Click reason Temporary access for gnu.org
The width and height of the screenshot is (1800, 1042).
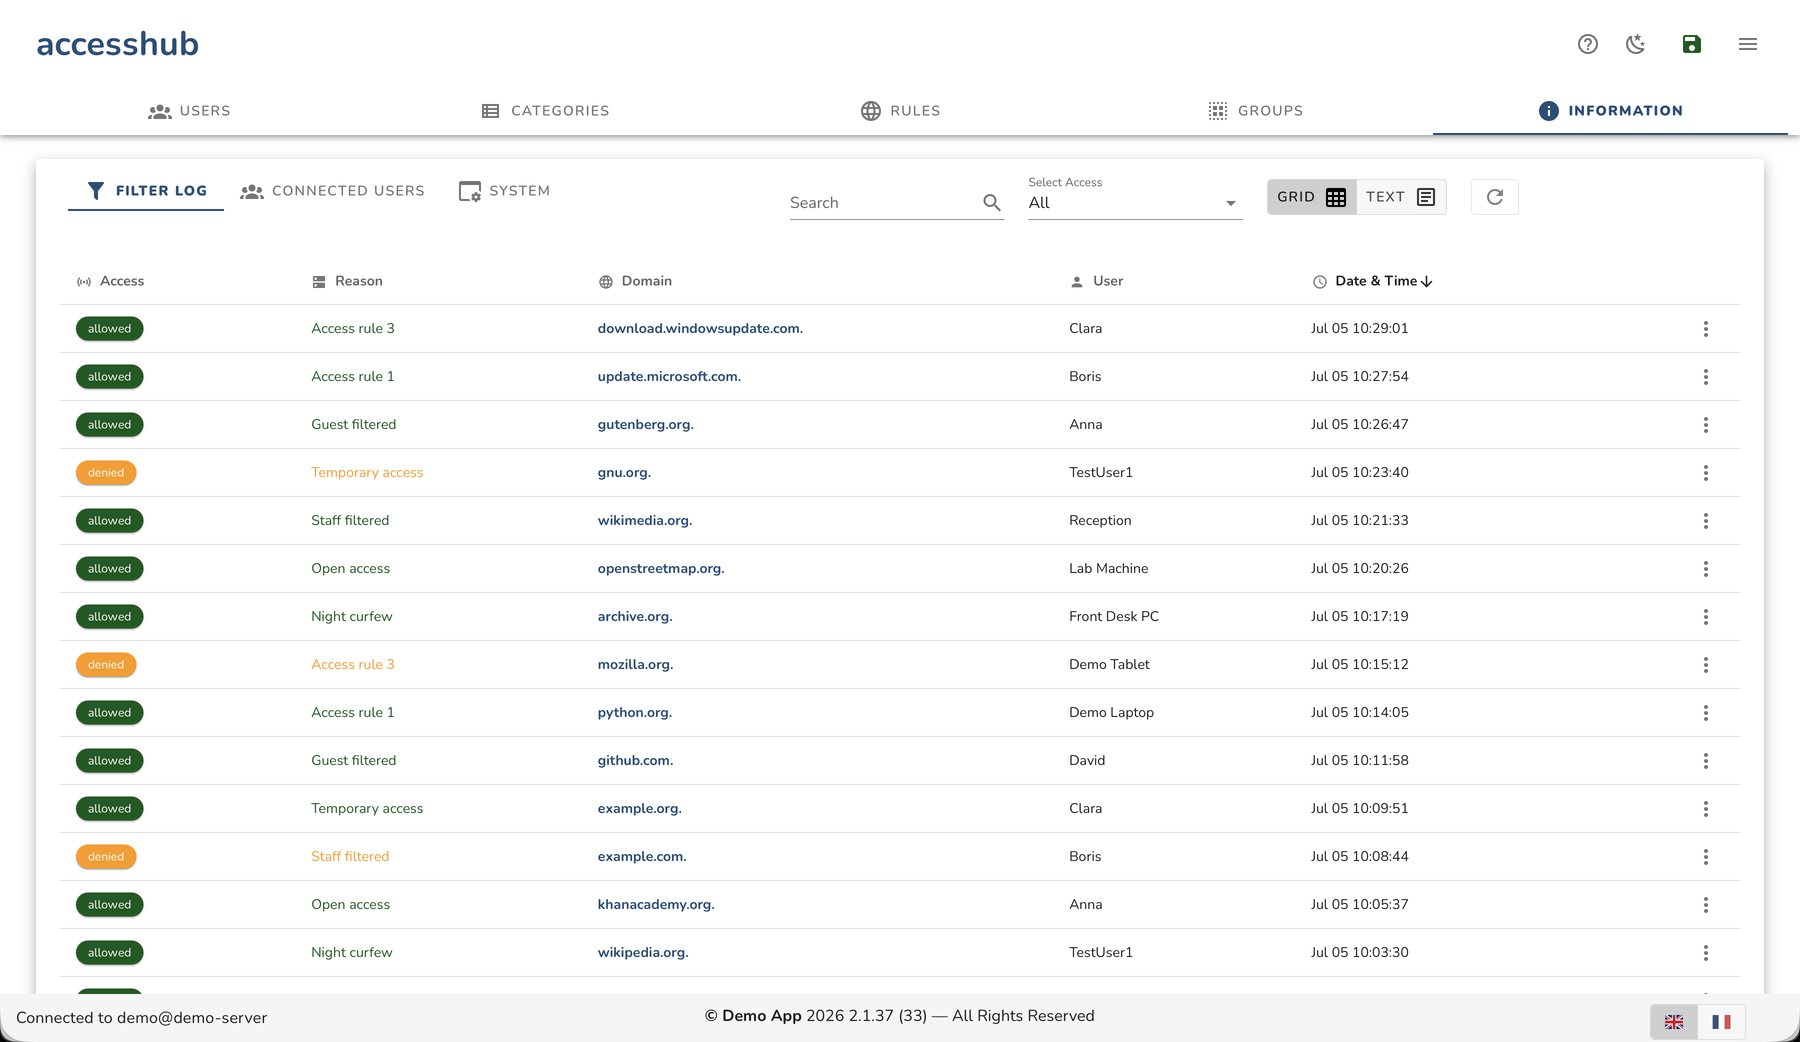click(367, 472)
